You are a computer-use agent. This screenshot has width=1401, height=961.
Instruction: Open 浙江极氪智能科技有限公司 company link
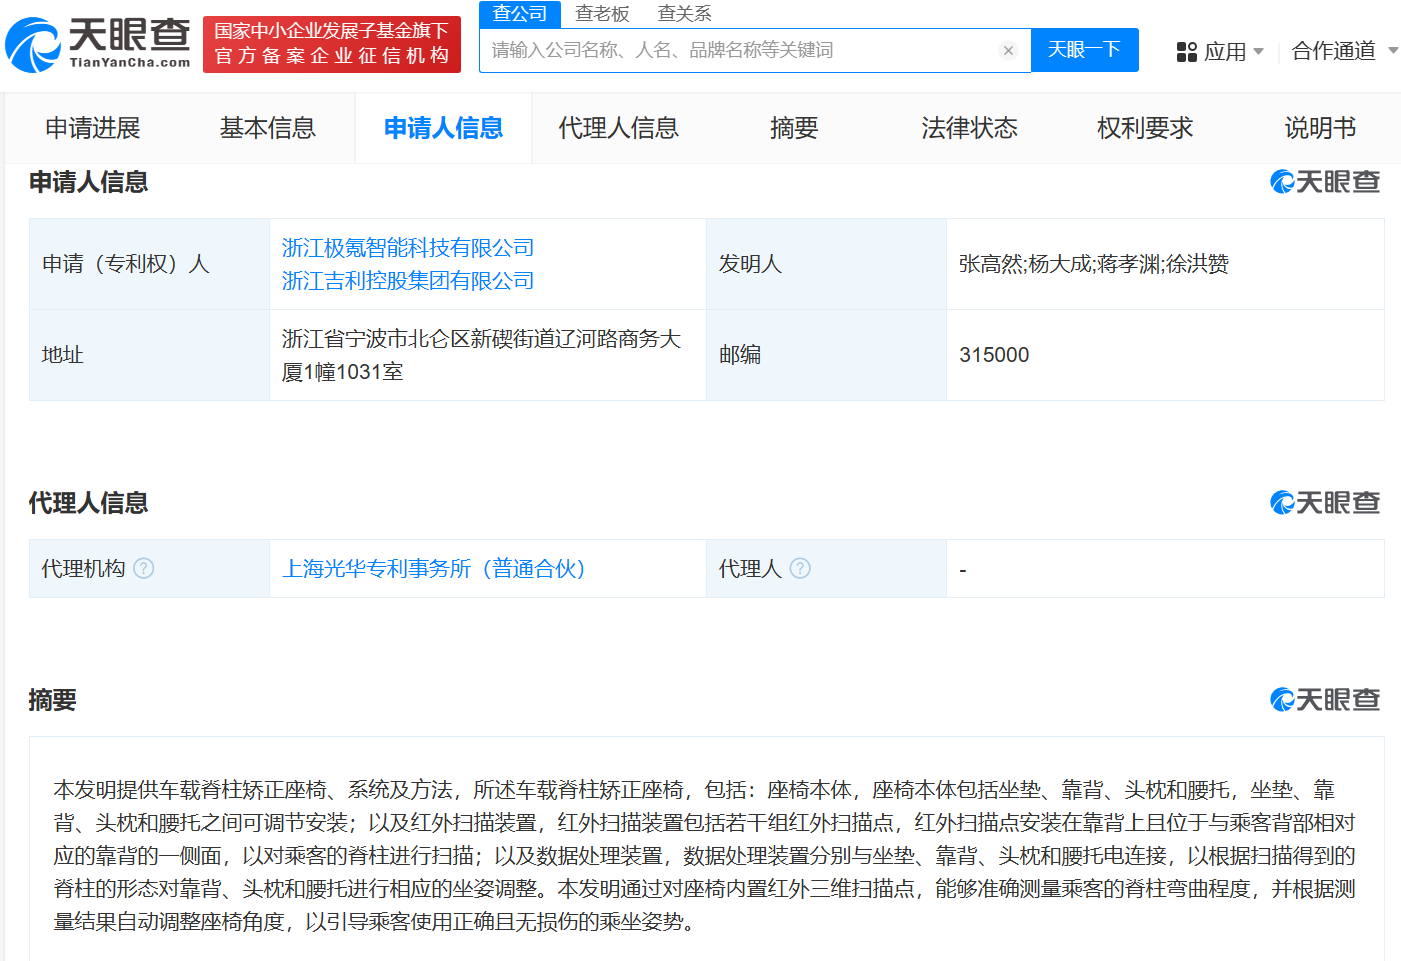[408, 248]
